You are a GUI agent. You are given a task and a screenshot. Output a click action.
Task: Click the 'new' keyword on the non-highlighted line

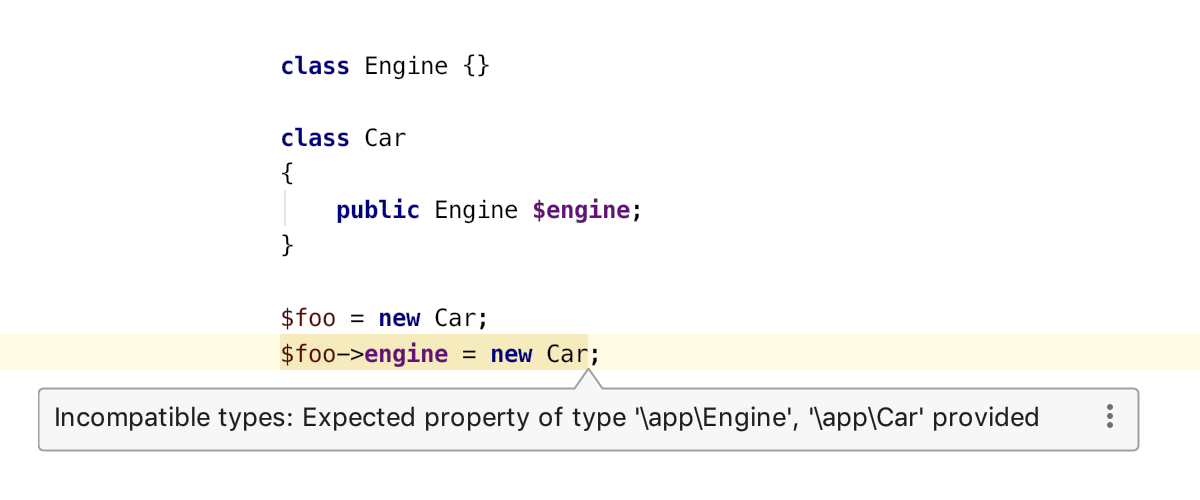[399, 319]
